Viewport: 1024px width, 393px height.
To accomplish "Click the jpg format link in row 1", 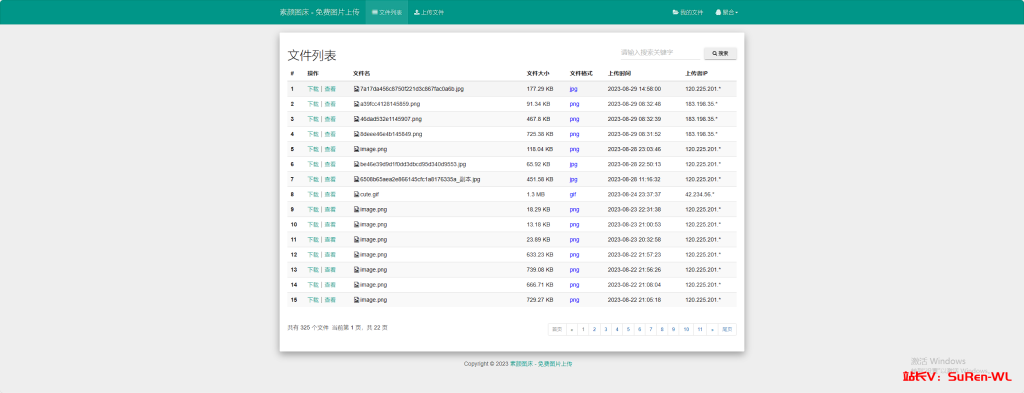I will pos(573,89).
